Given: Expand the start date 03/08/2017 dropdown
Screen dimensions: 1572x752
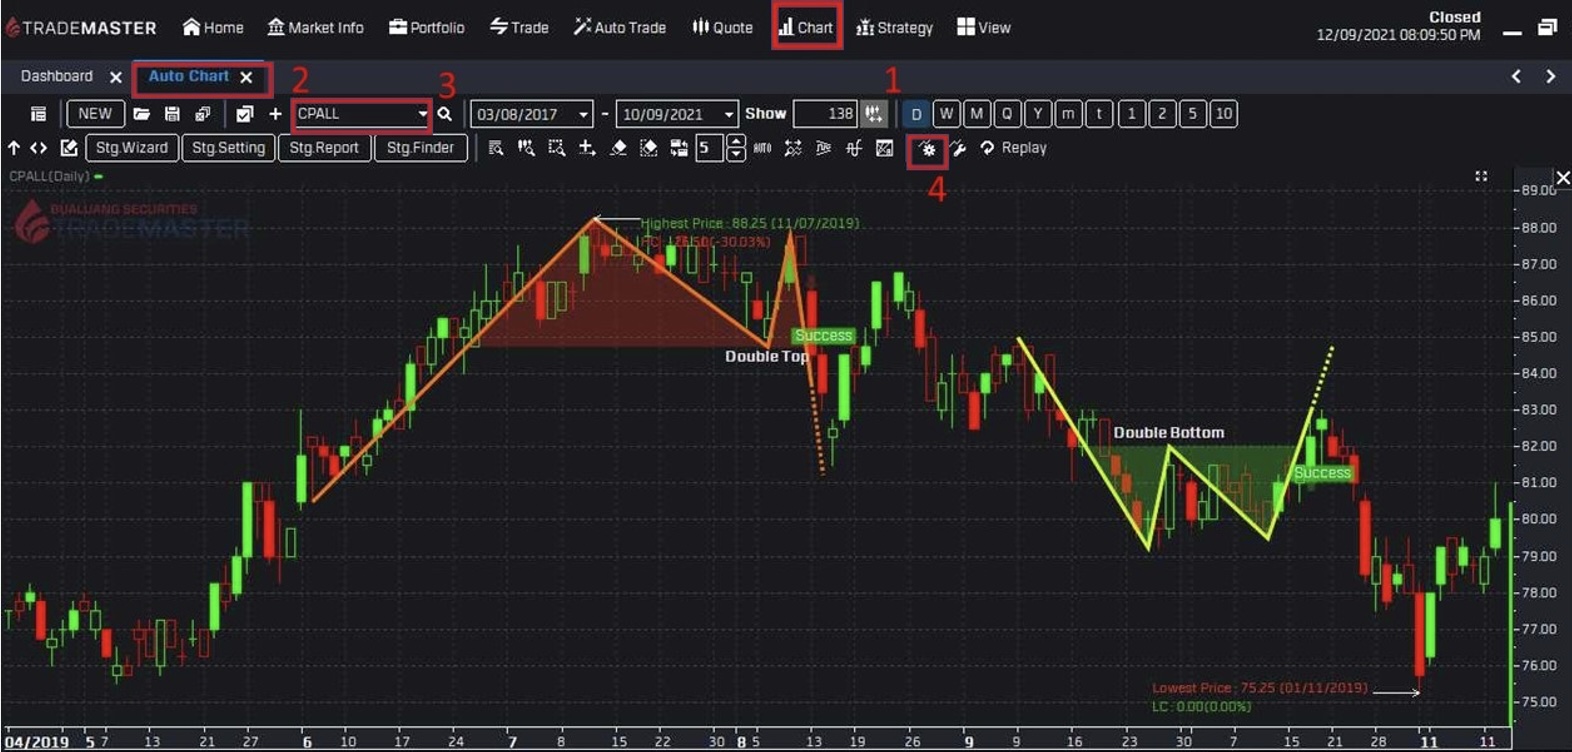Looking at the screenshot, I should coord(584,114).
